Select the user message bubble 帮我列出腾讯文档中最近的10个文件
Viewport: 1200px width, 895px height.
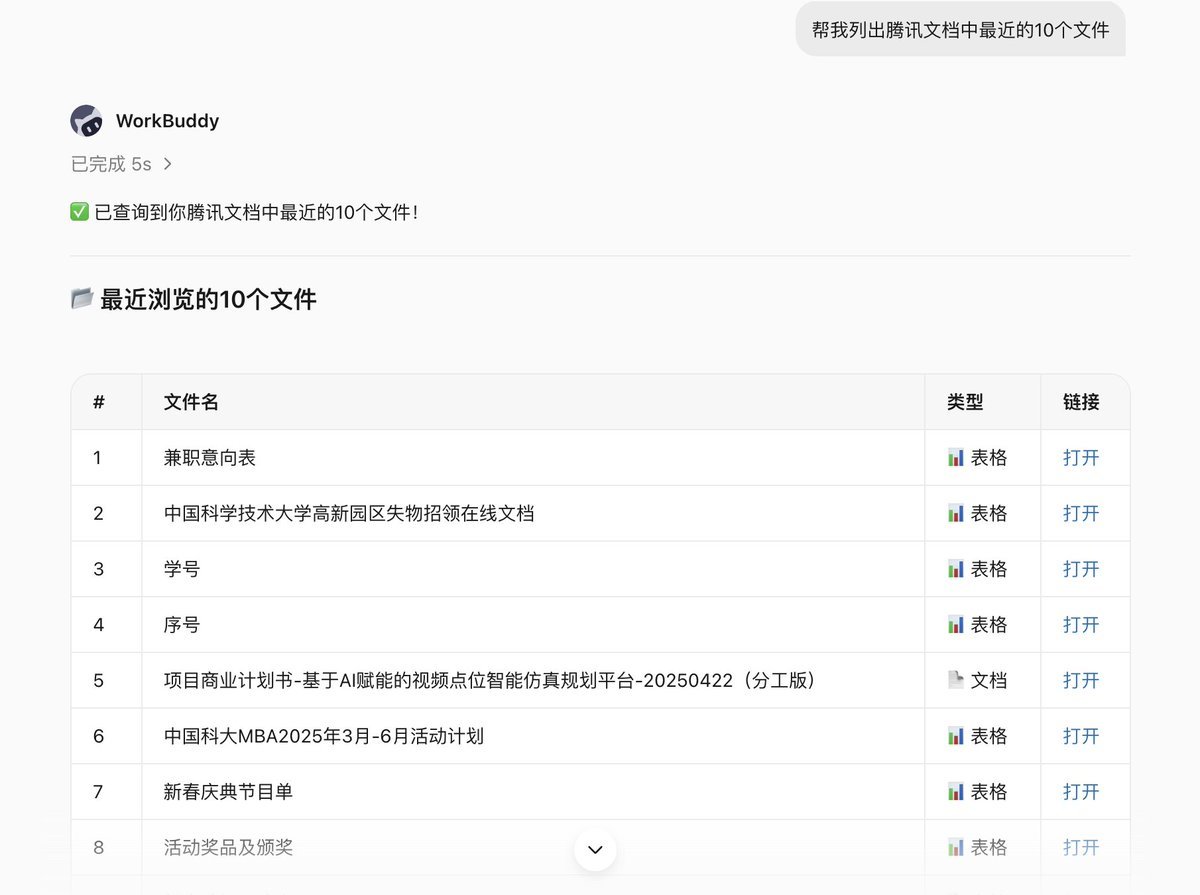click(960, 30)
